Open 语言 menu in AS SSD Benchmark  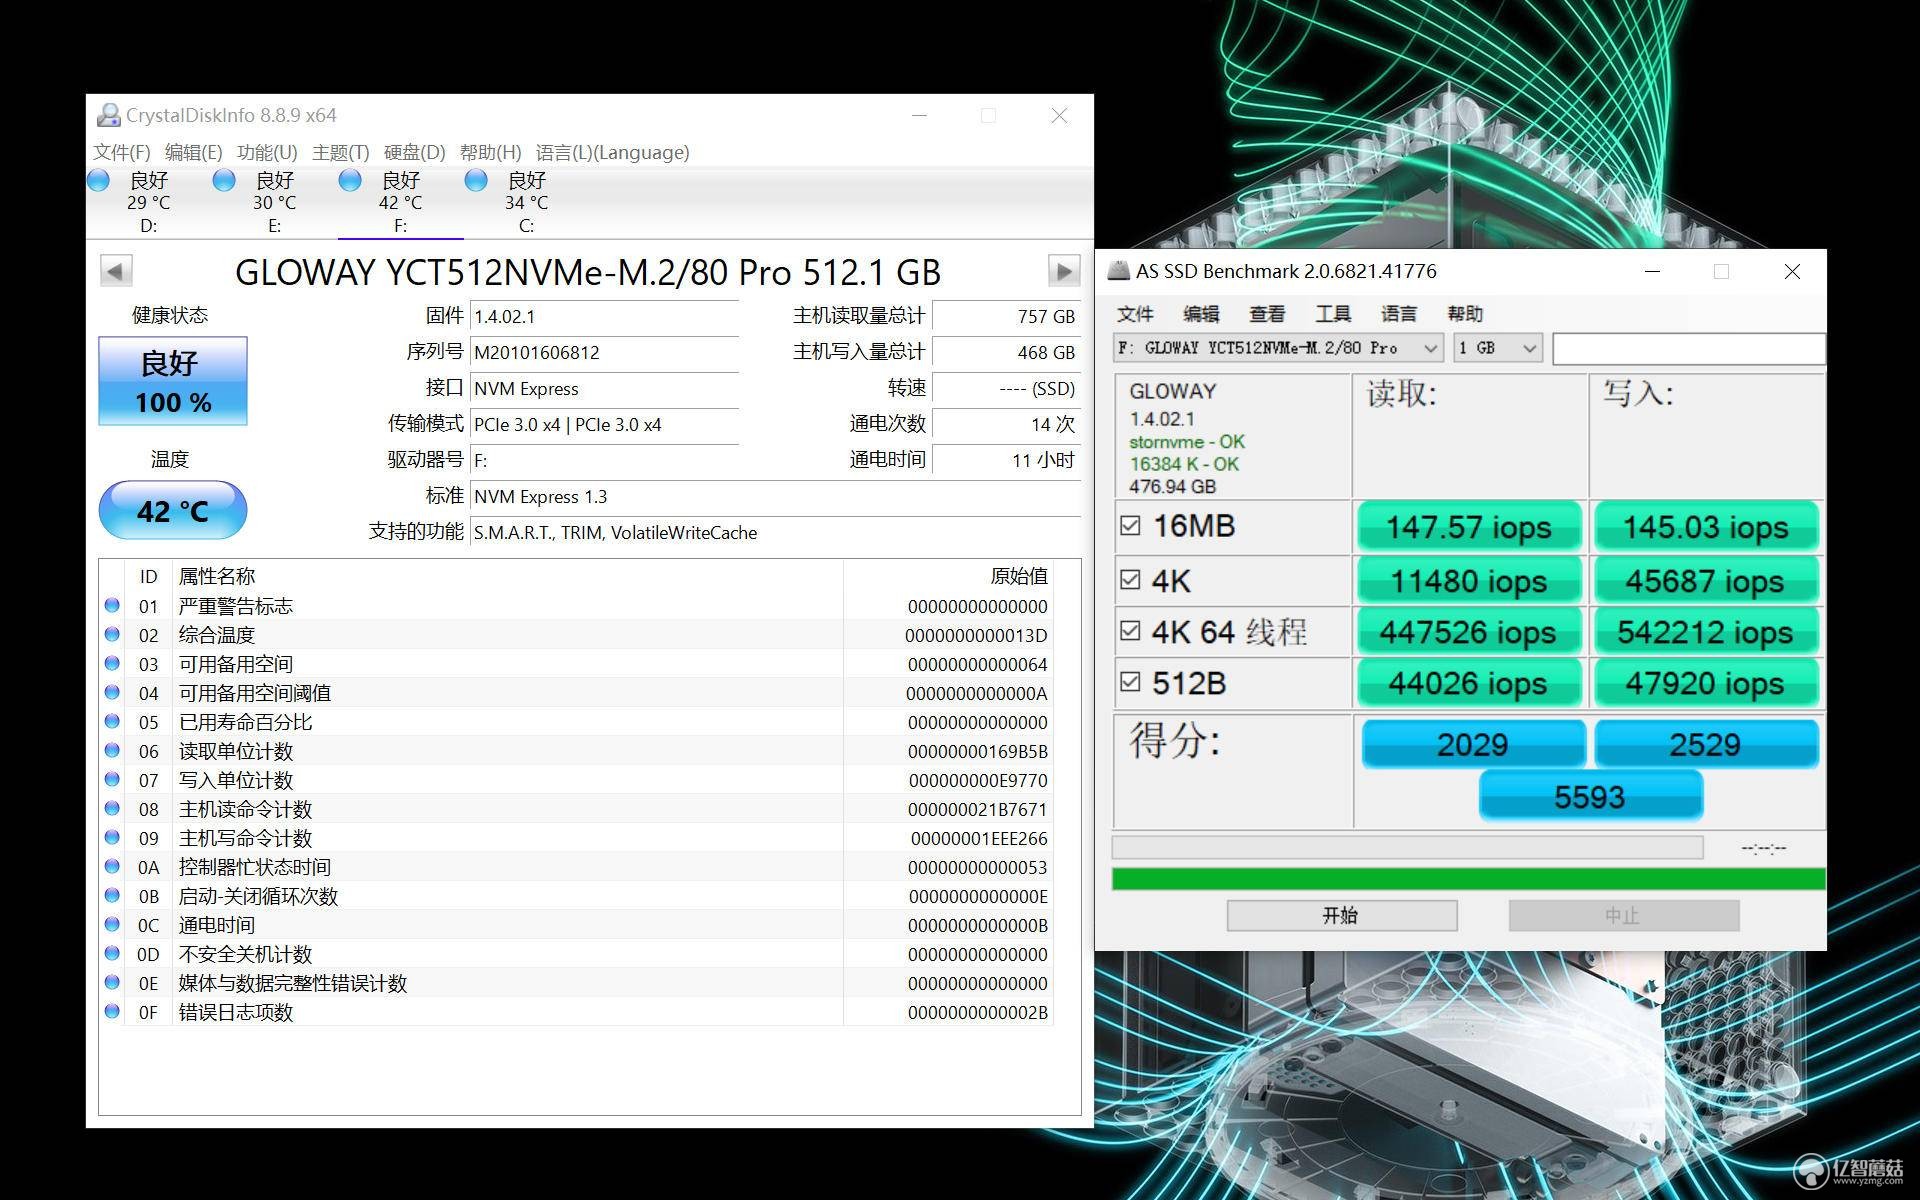coord(1399,314)
